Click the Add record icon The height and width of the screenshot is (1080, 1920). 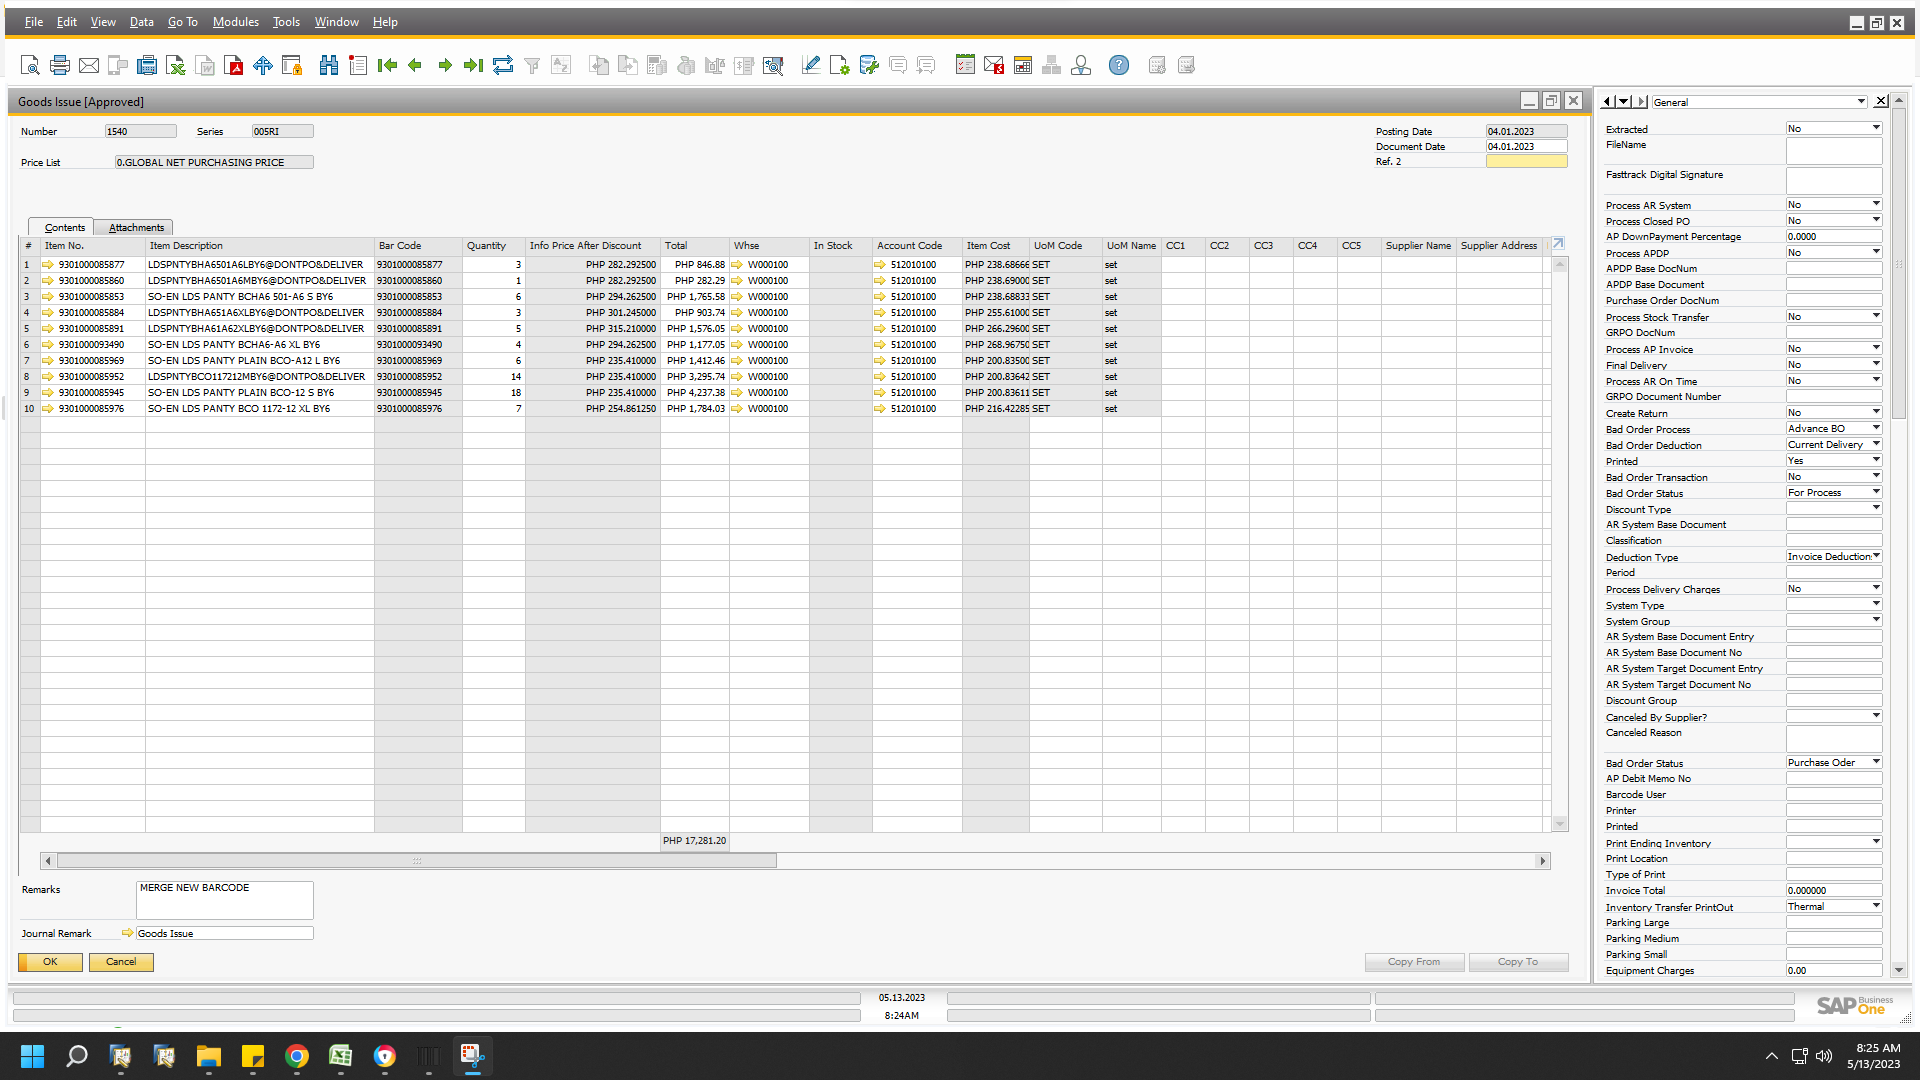(x=358, y=66)
